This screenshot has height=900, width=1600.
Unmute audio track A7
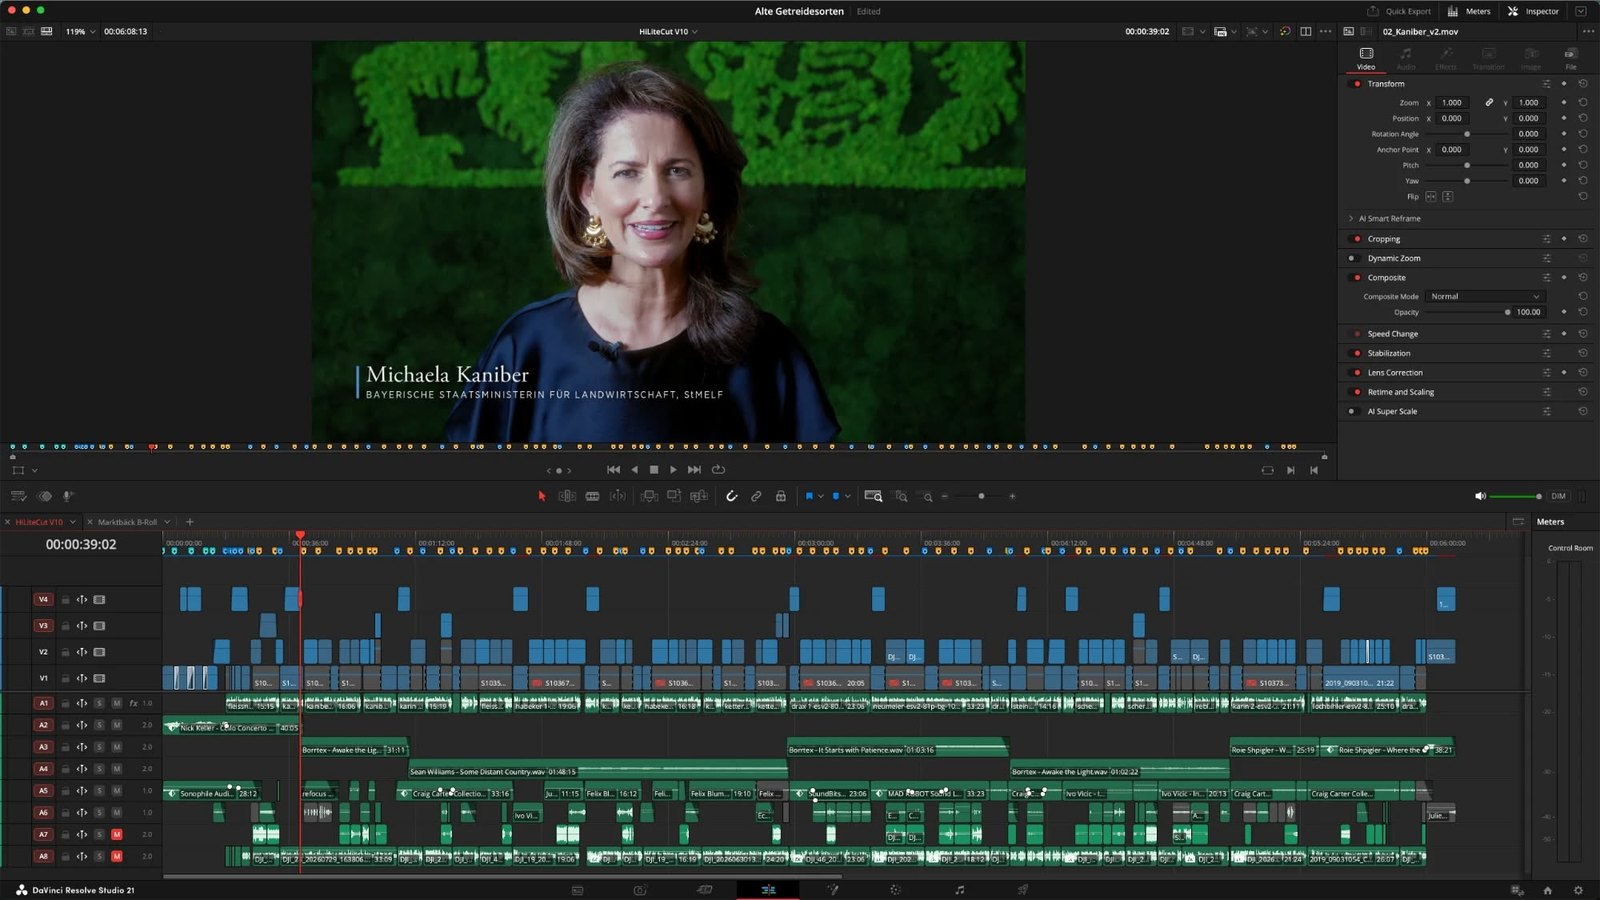tap(117, 834)
